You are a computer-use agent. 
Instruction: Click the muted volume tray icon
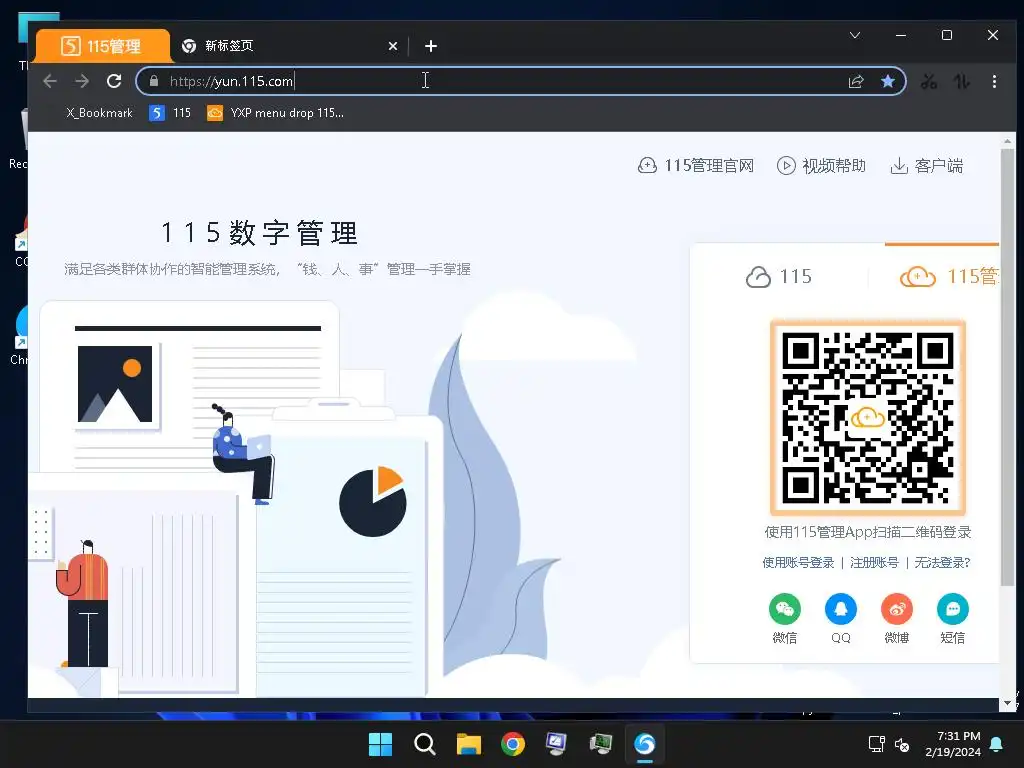coord(902,744)
